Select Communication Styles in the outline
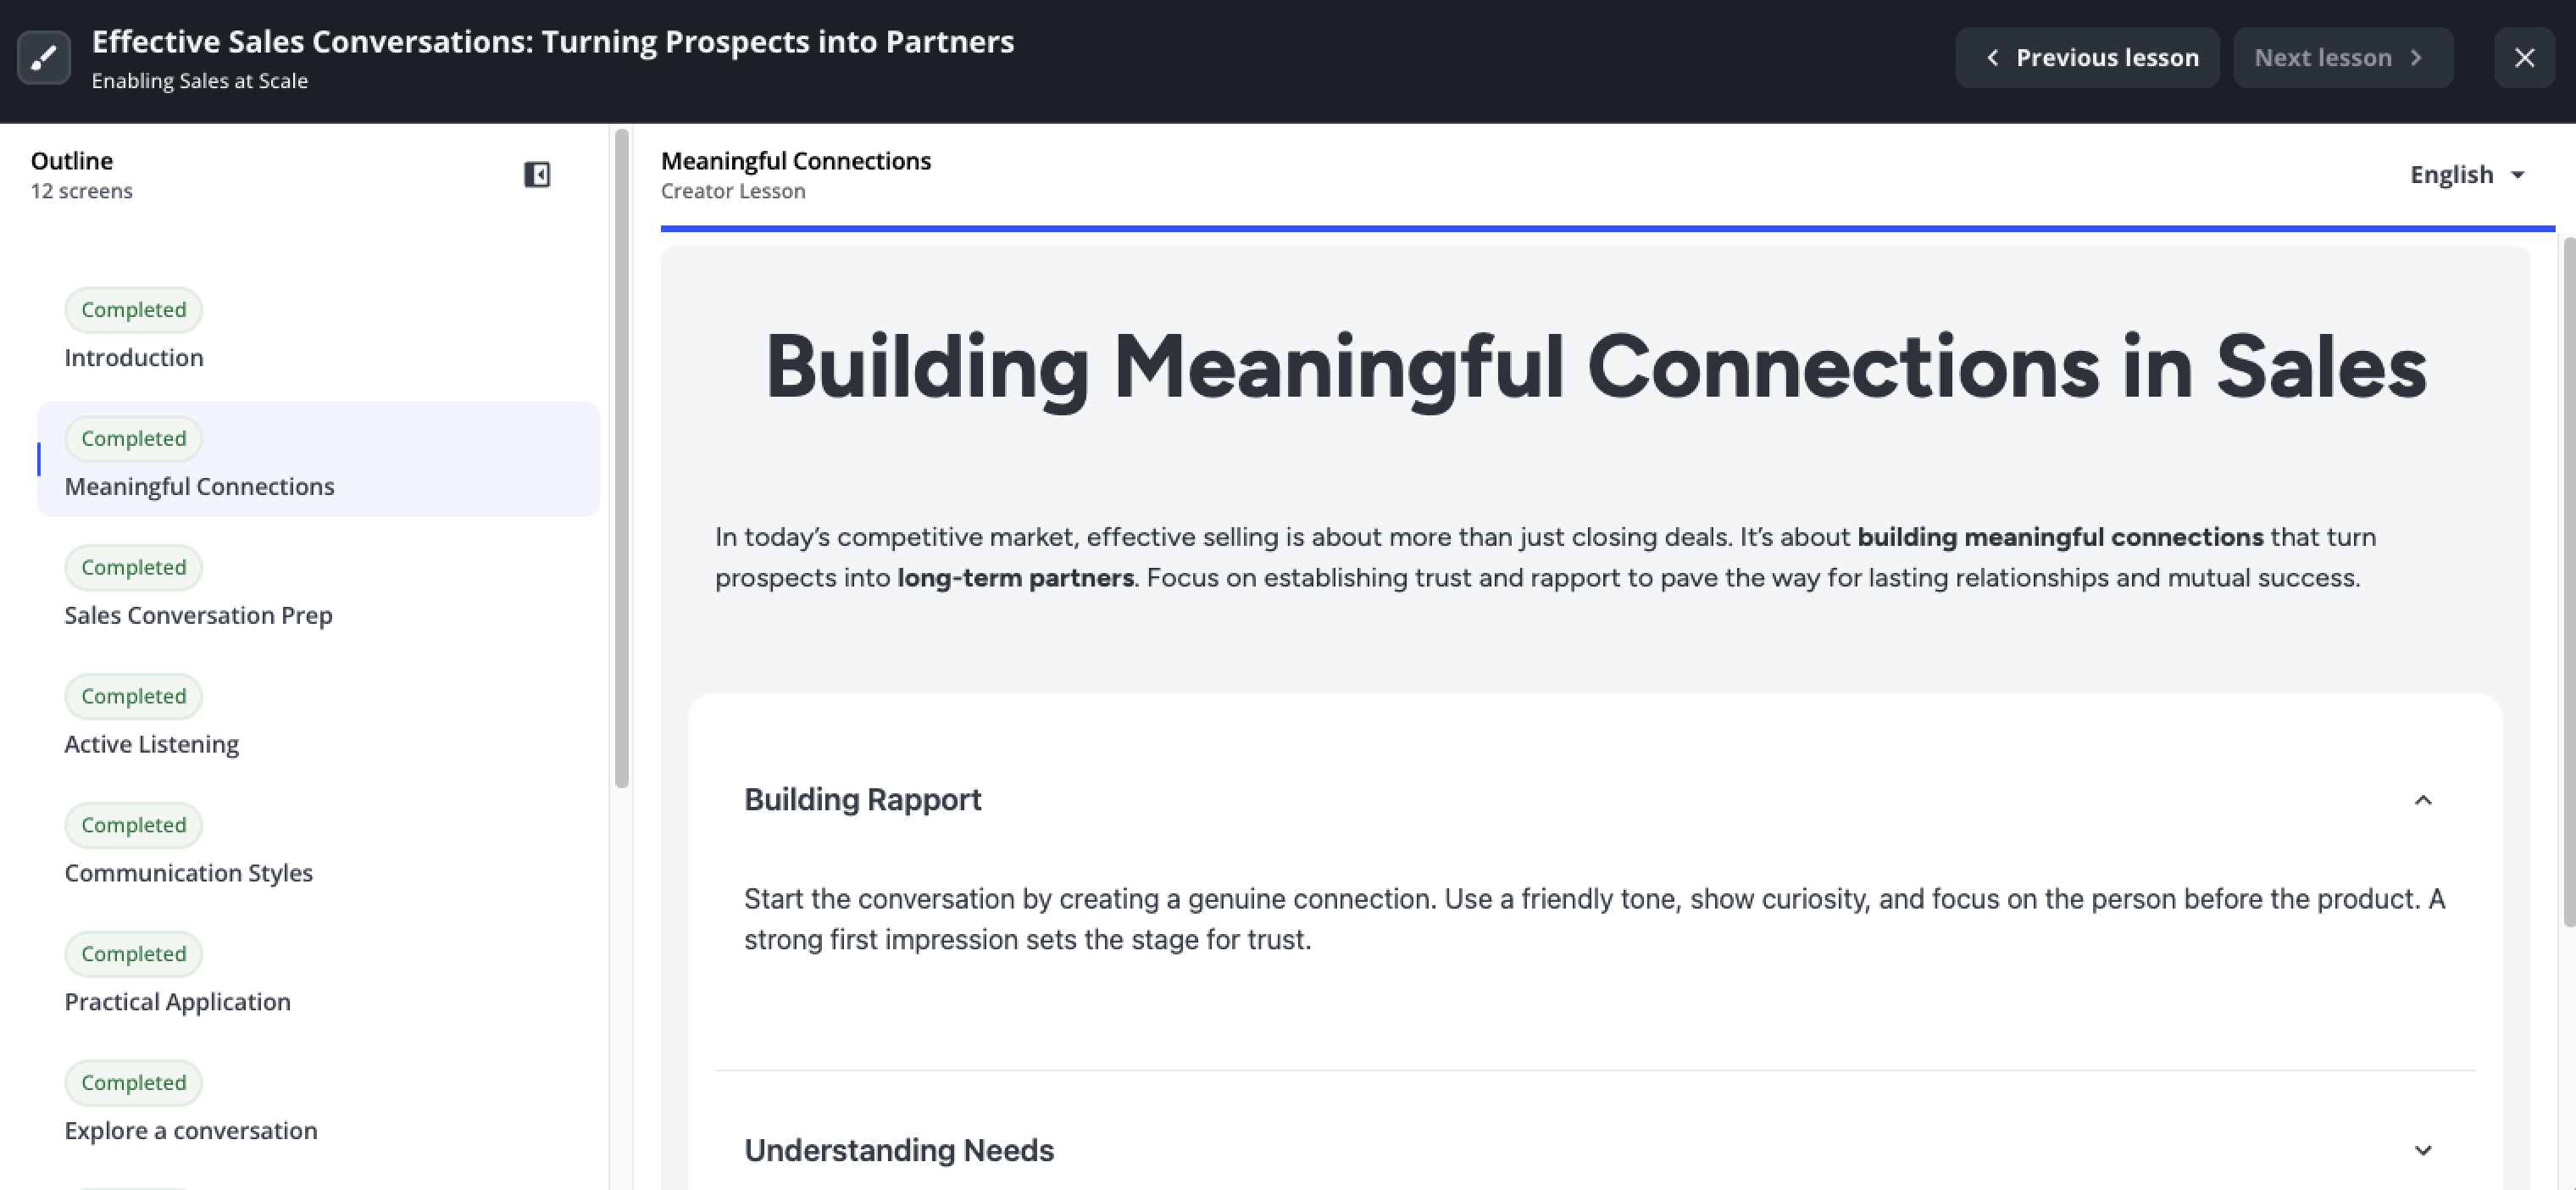Viewport: 2576px width, 1190px height. coord(188,873)
